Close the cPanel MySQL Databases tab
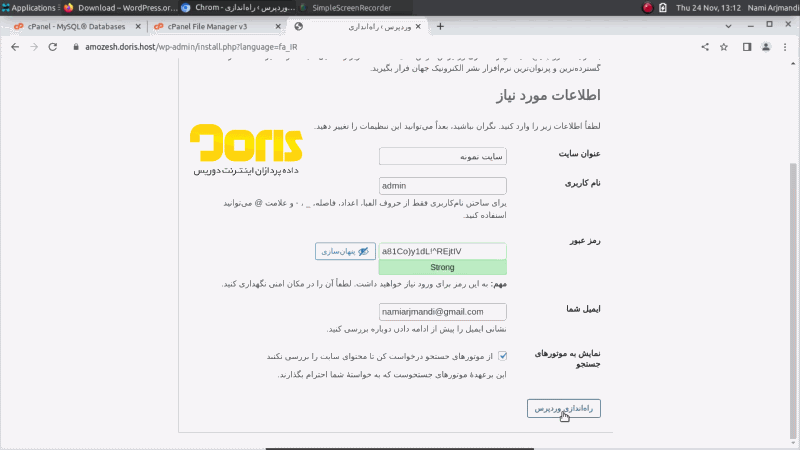 (138, 27)
